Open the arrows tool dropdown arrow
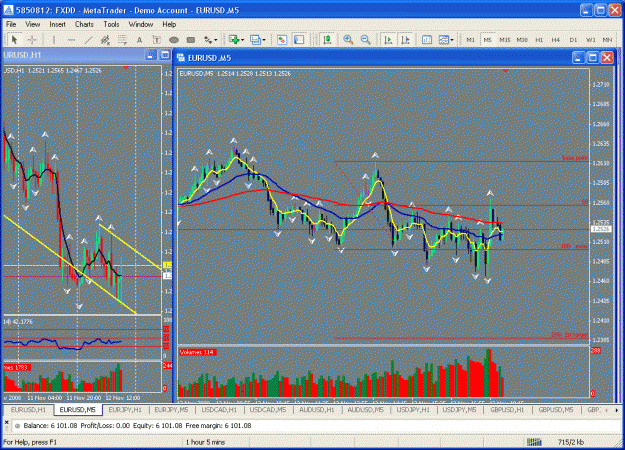This screenshot has height=450, width=625. tap(216, 40)
